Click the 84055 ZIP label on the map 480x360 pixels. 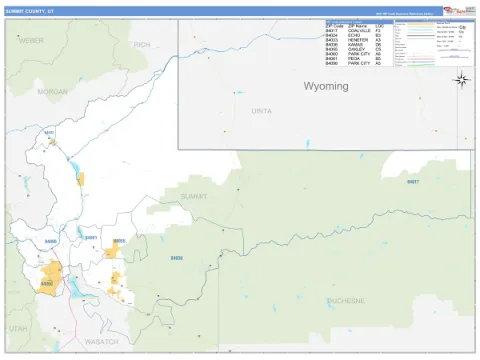[119, 241]
